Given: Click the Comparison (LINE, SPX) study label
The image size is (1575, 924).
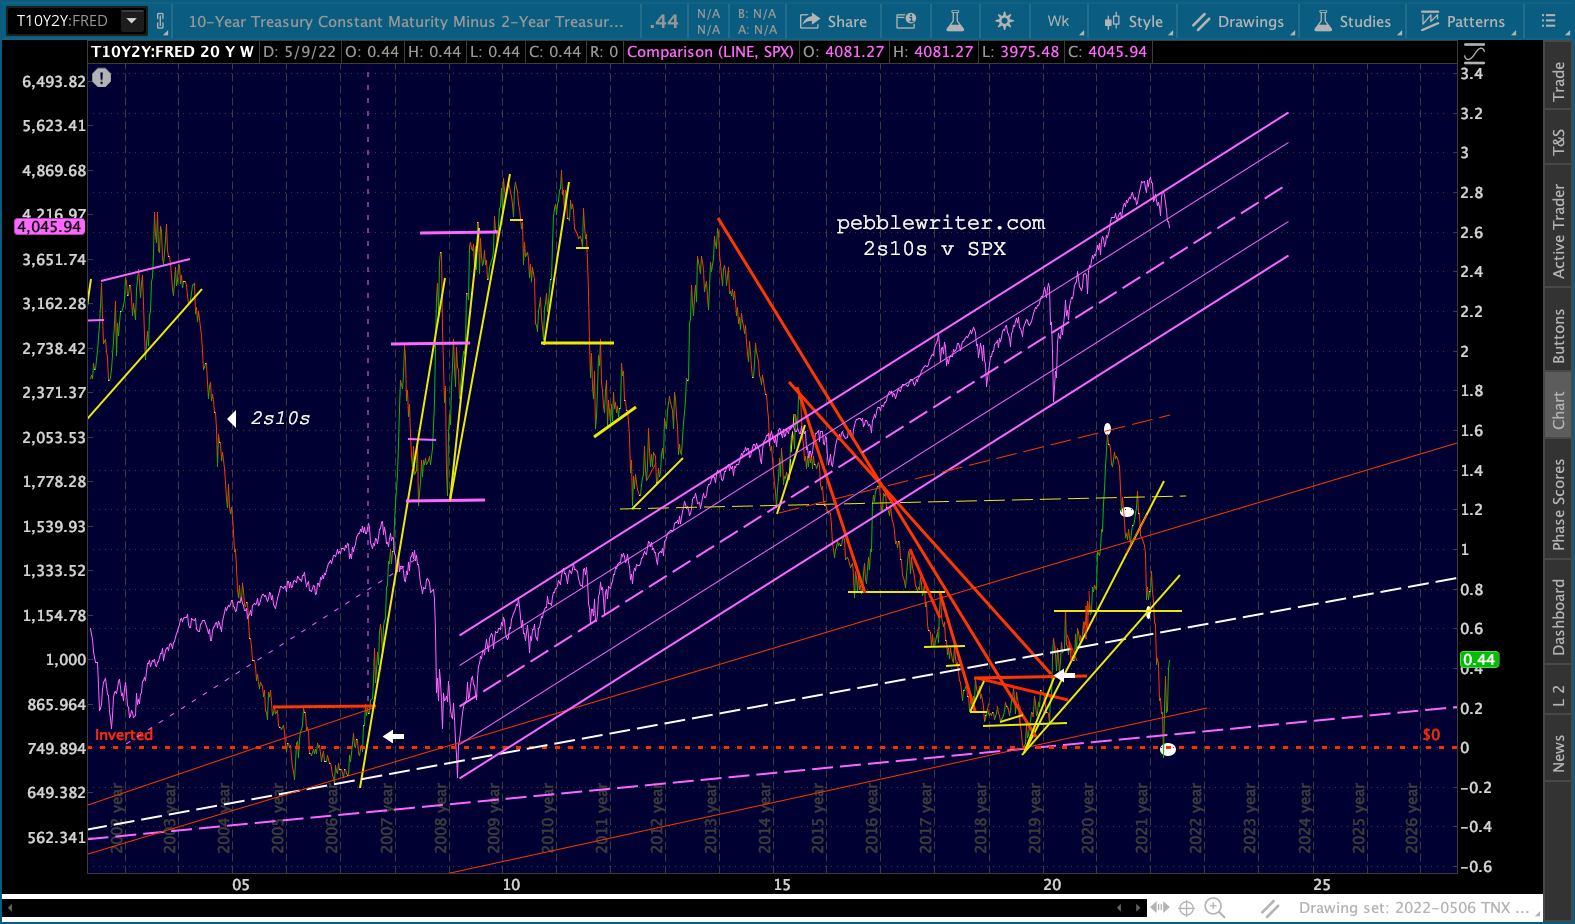Looking at the screenshot, I should click(x=710, y=52).
